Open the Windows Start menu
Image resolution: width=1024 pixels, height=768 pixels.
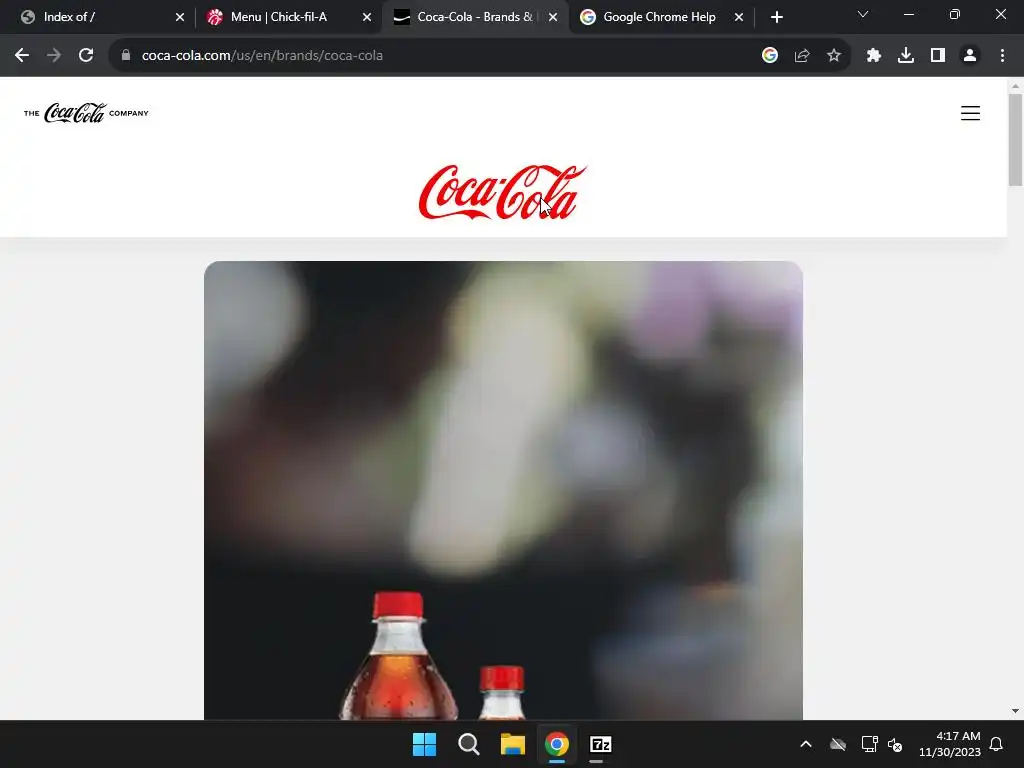pyautogui.click(x=424, y=744)
